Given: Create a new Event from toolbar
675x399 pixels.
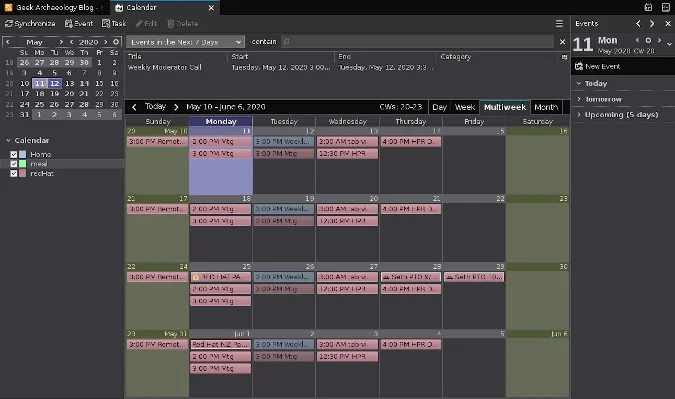Looking at the screenshot, I should click(78, 24).
